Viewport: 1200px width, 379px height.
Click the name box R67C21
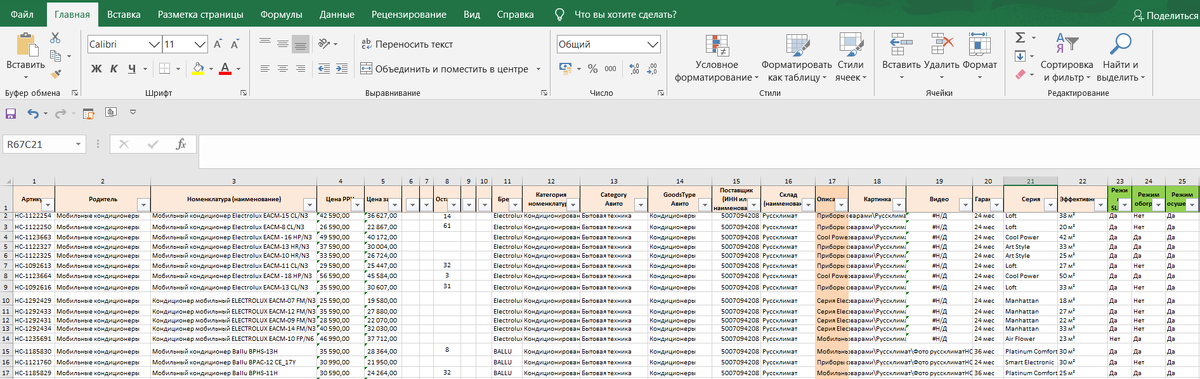43,144
